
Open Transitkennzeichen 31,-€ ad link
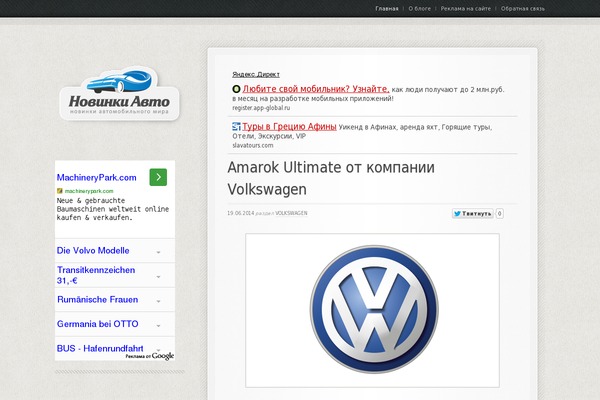coord(96,275)
